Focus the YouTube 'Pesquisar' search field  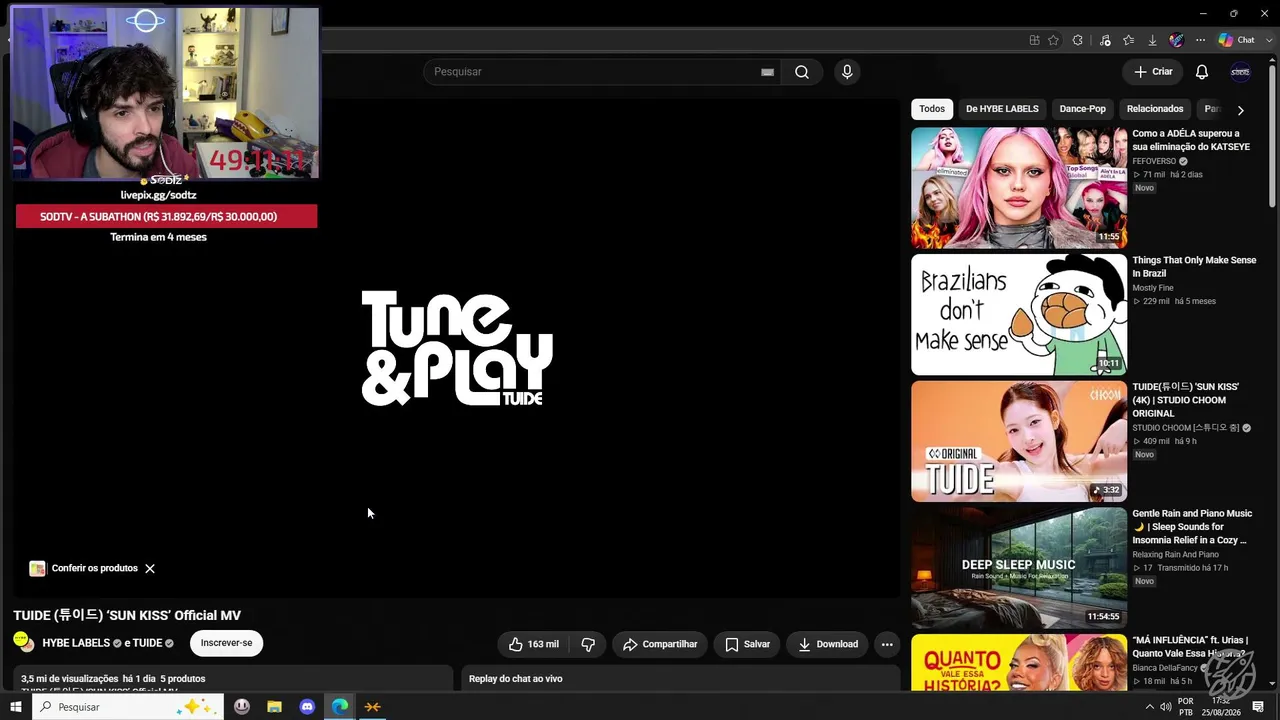tap(593, 72)
